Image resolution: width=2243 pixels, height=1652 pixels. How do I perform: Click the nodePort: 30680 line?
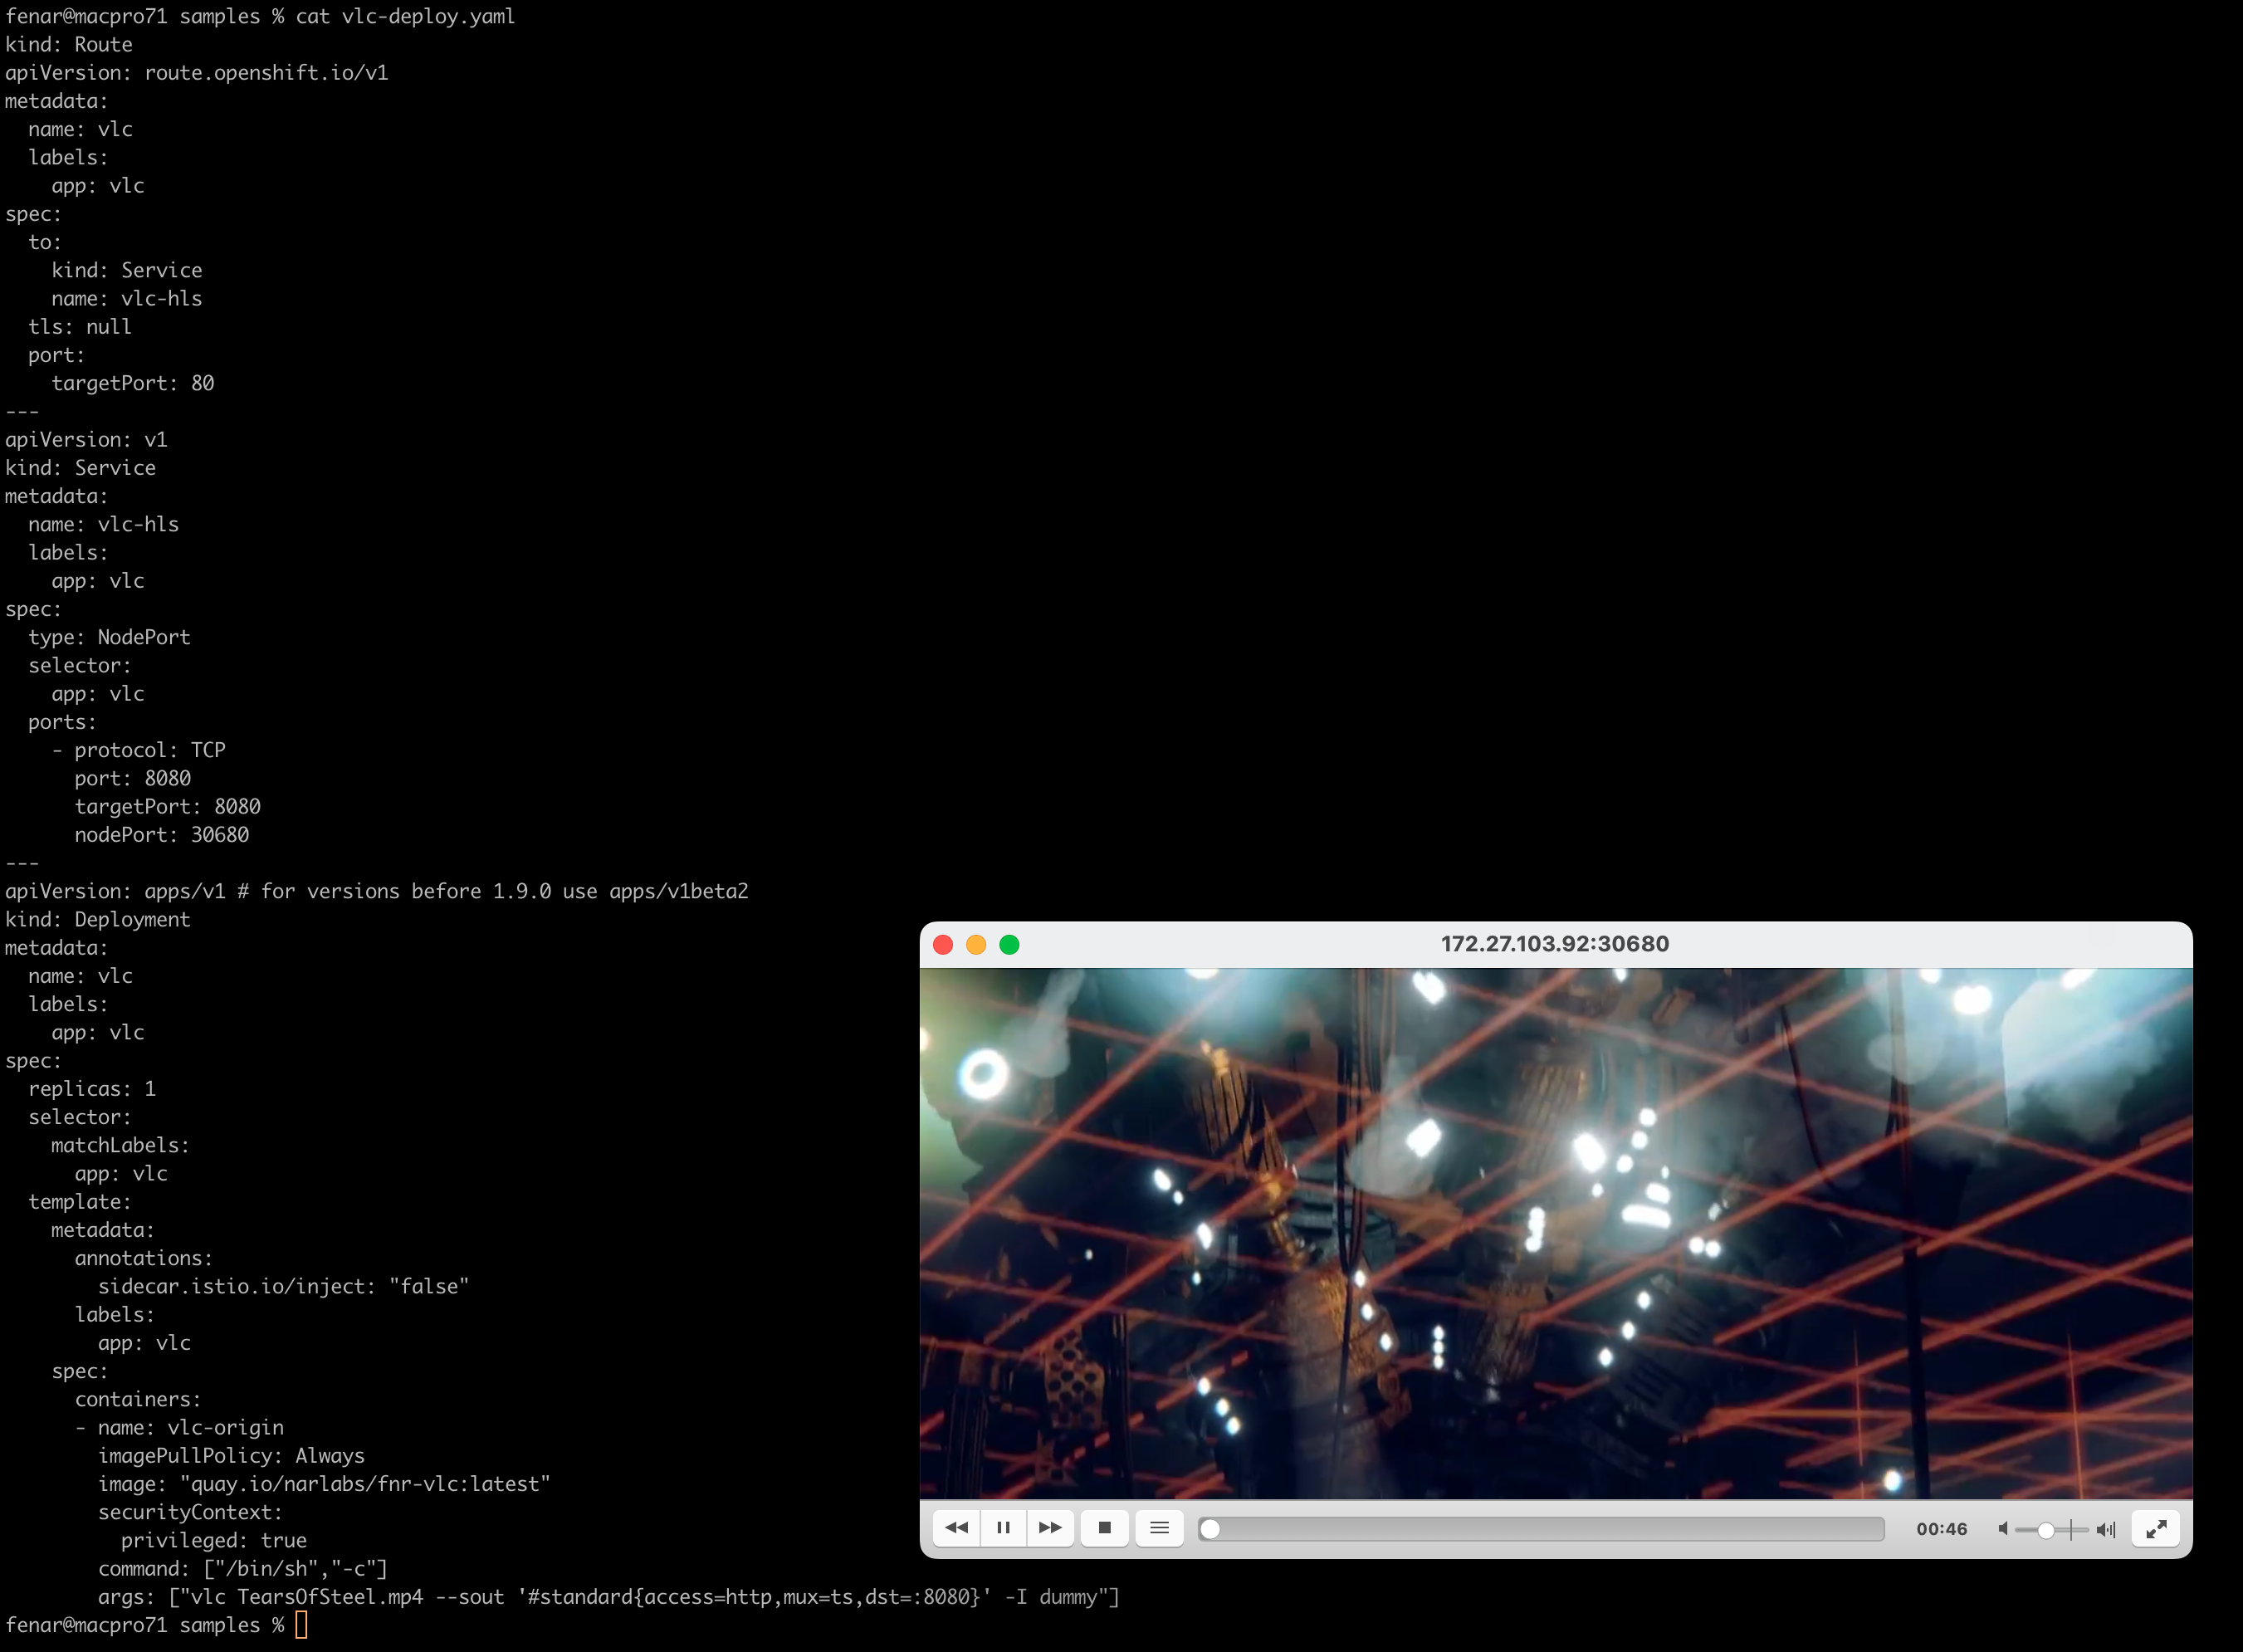point(161,835)
